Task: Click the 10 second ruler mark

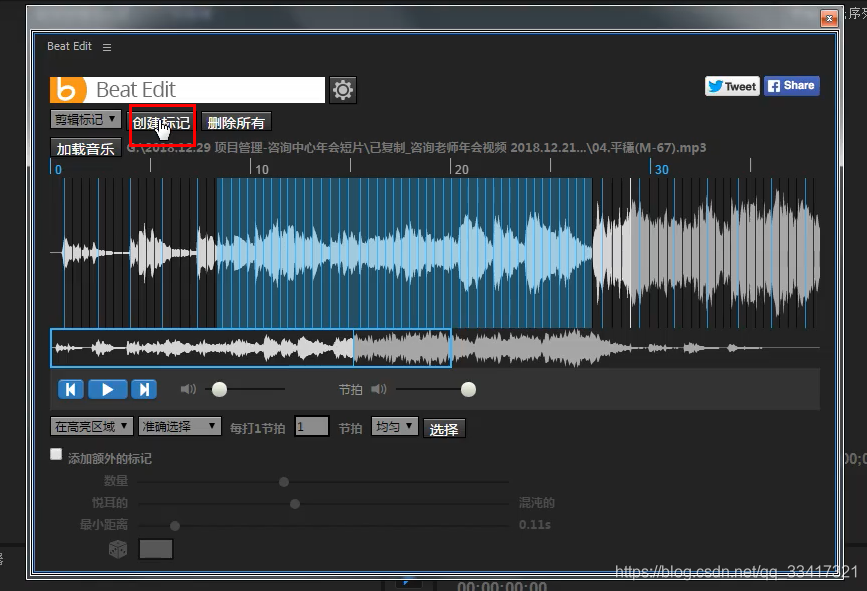Action: point(262,169)
